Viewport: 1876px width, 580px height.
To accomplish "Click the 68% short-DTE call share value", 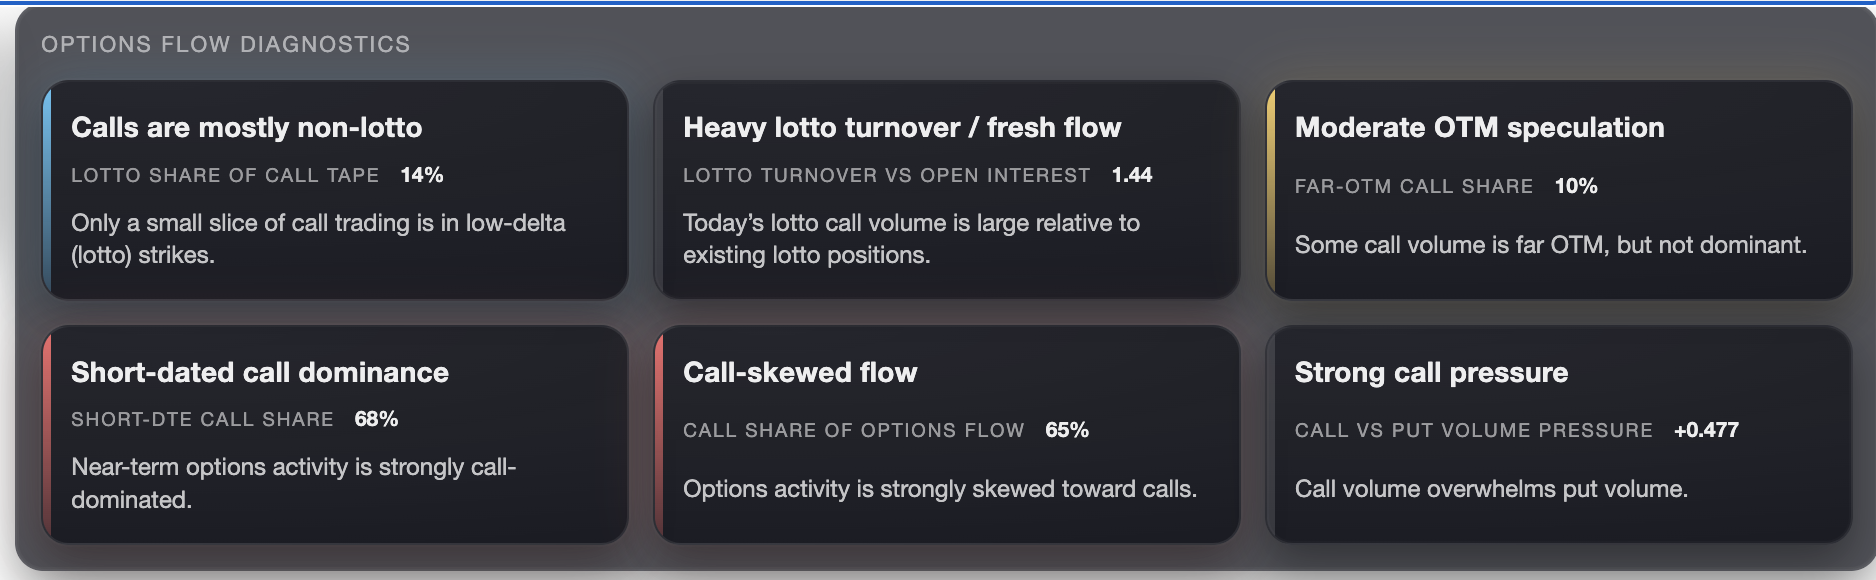I will [x=374, y=421].
